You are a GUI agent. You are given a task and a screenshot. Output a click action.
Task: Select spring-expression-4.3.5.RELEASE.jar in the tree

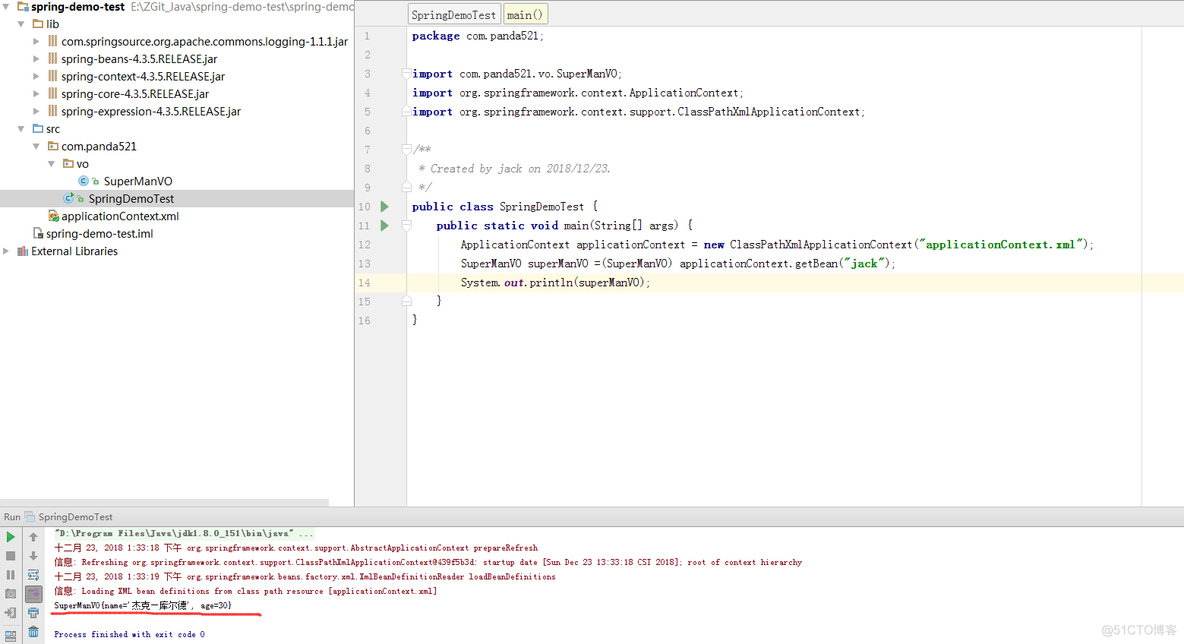pyautogui.click(x=151, y=111)
